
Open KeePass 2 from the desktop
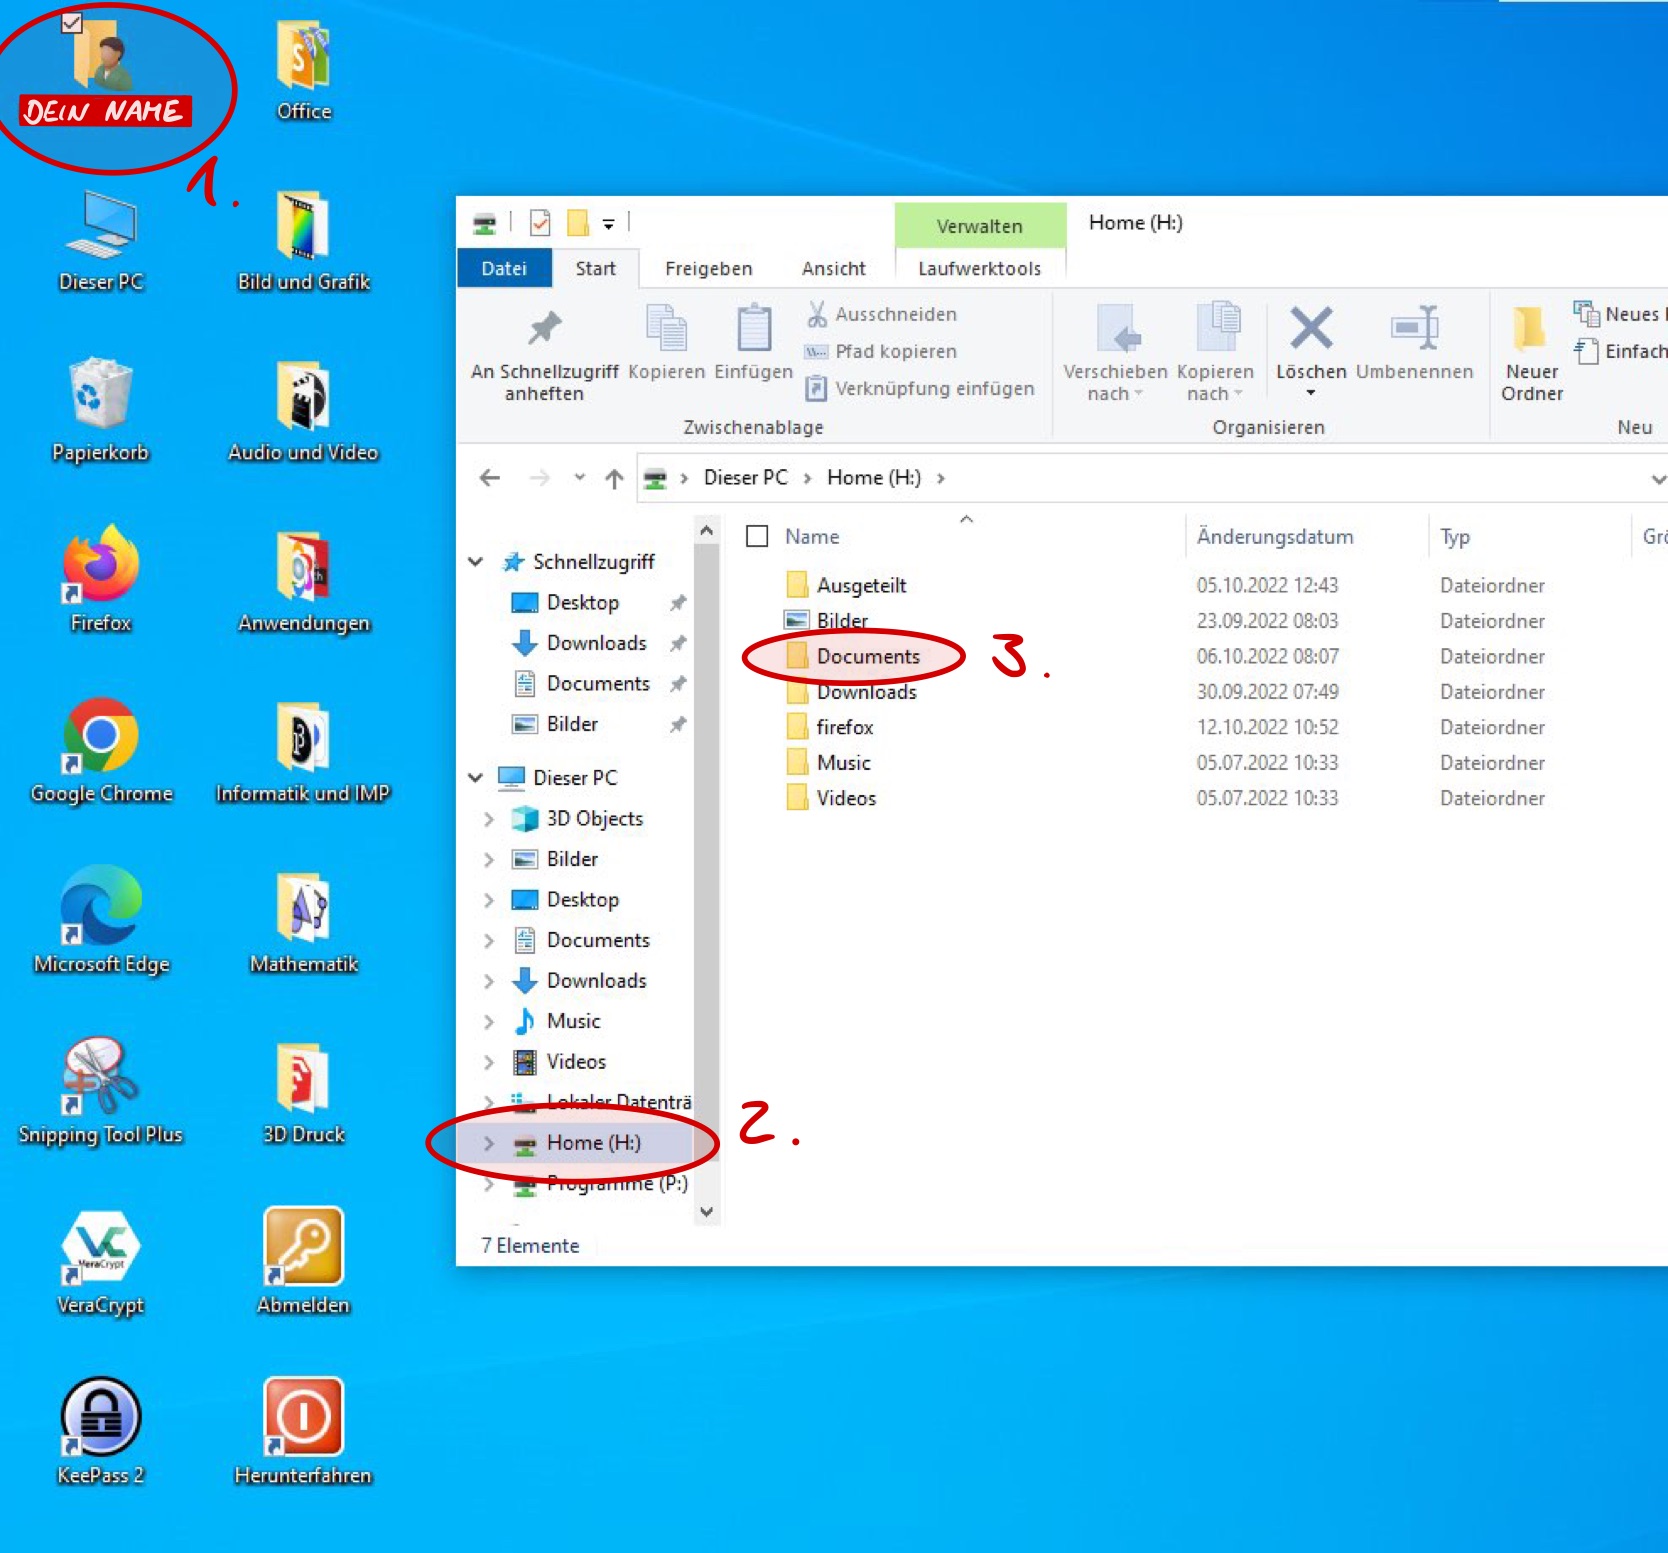101,1418
